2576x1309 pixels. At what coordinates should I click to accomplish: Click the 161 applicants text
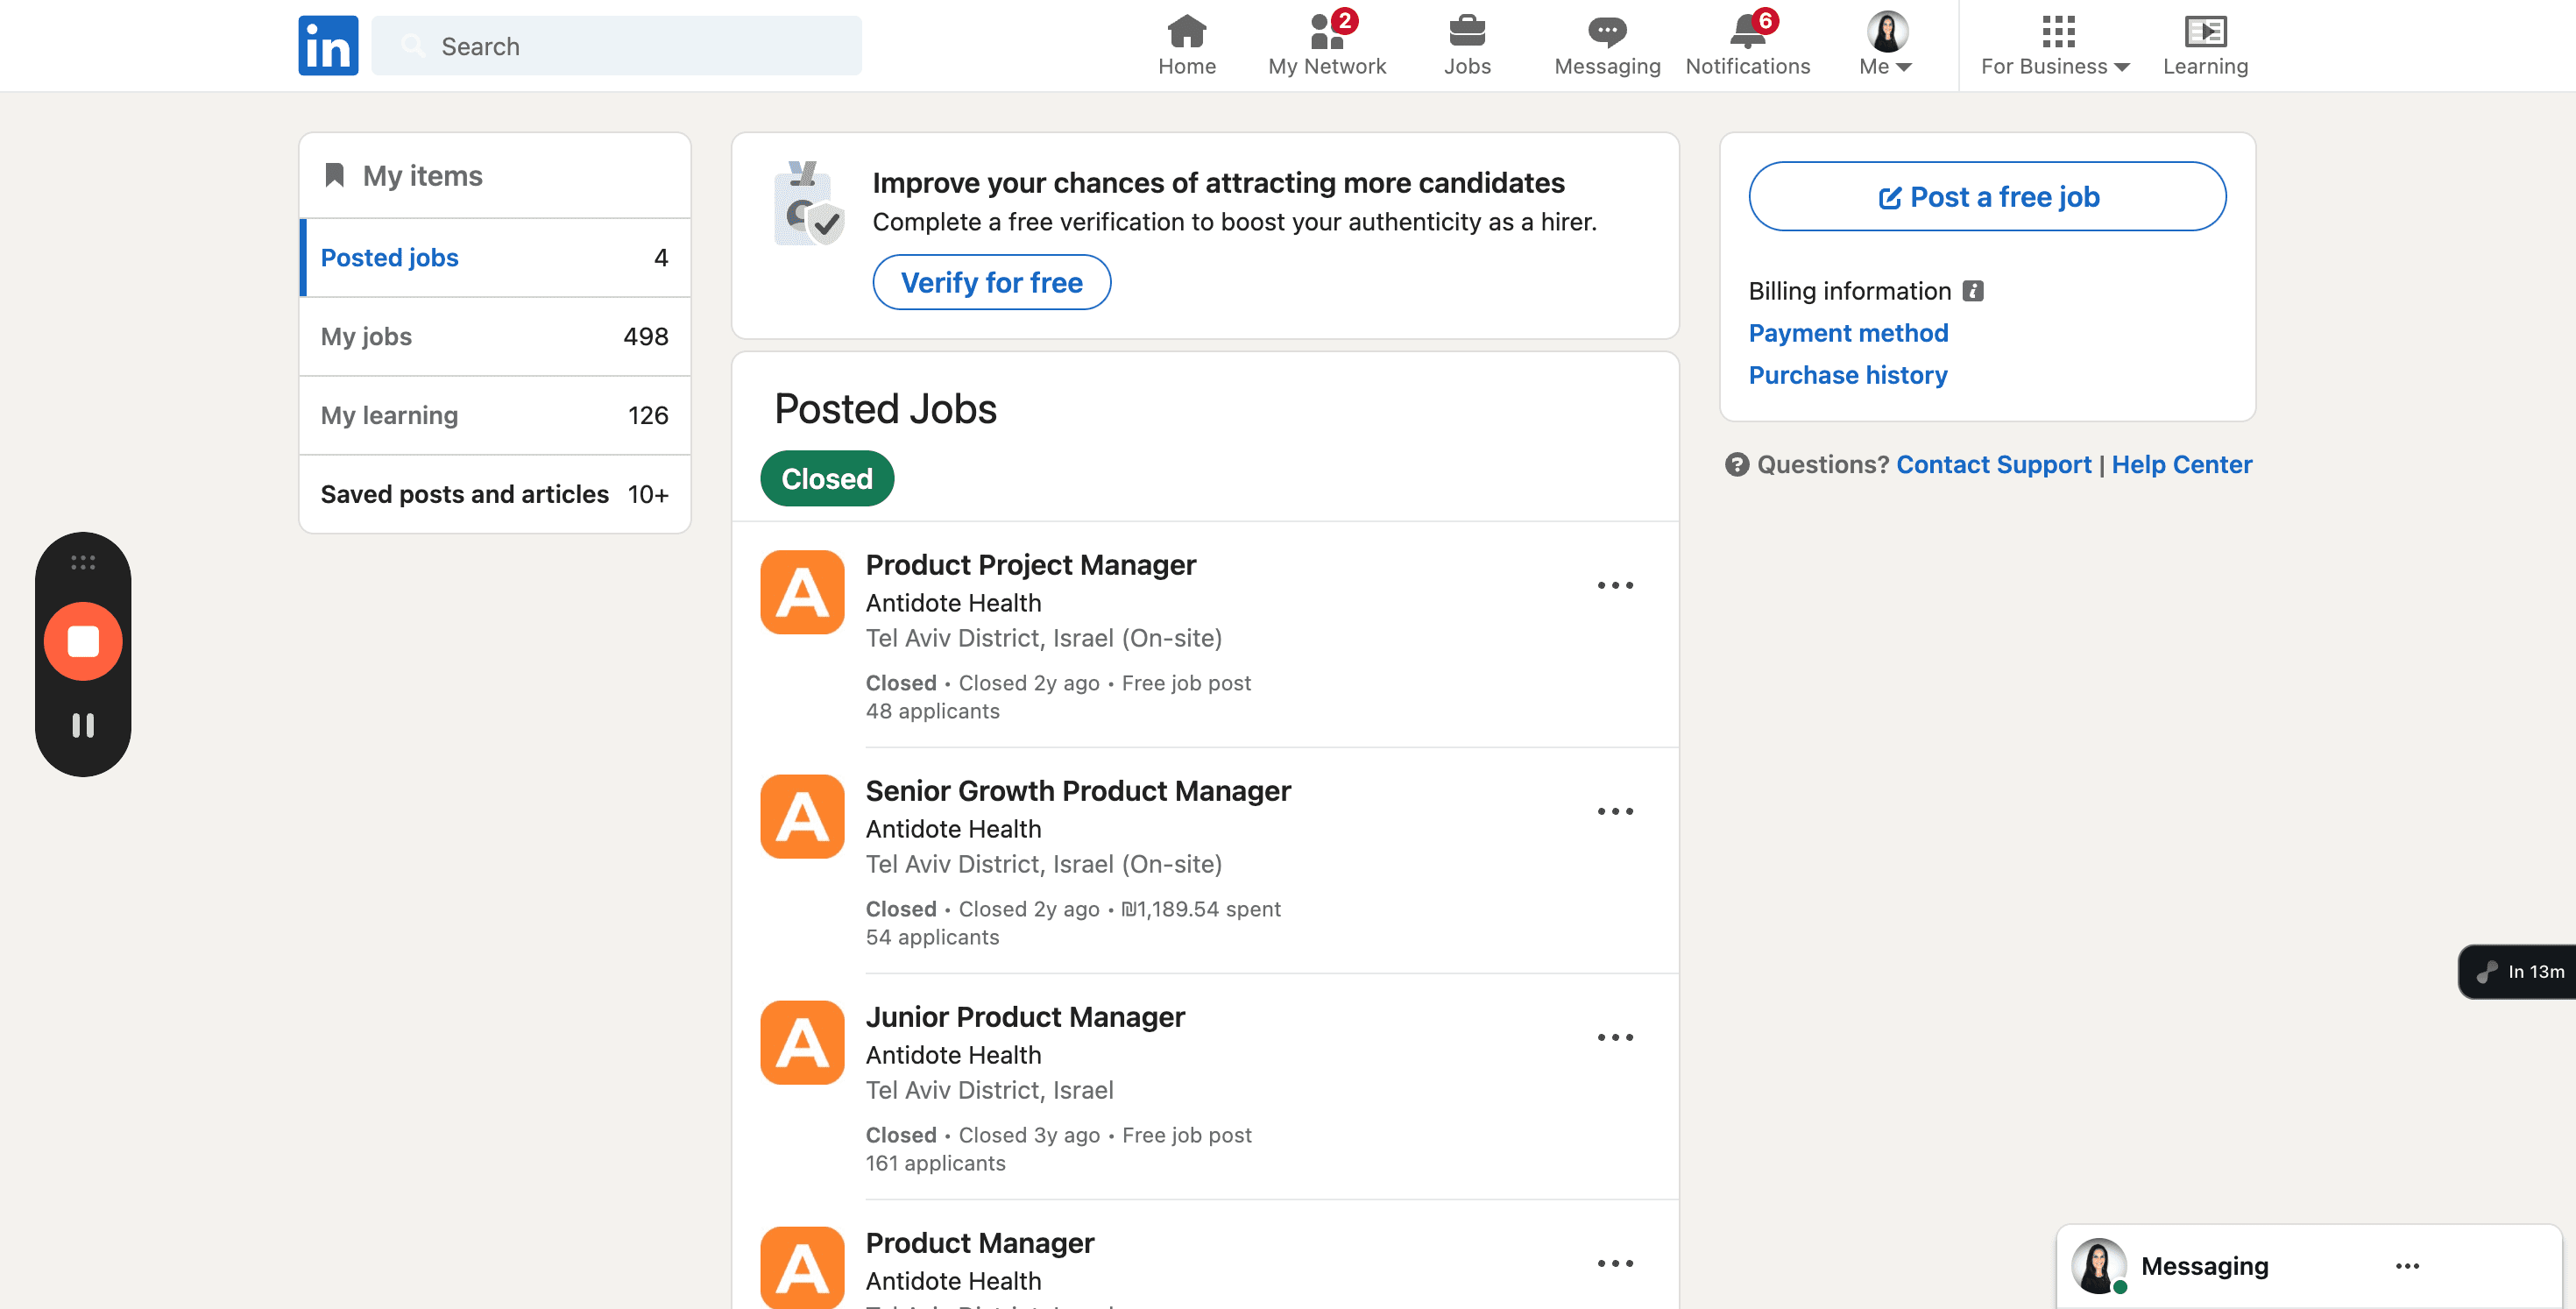pos(935,1163)
